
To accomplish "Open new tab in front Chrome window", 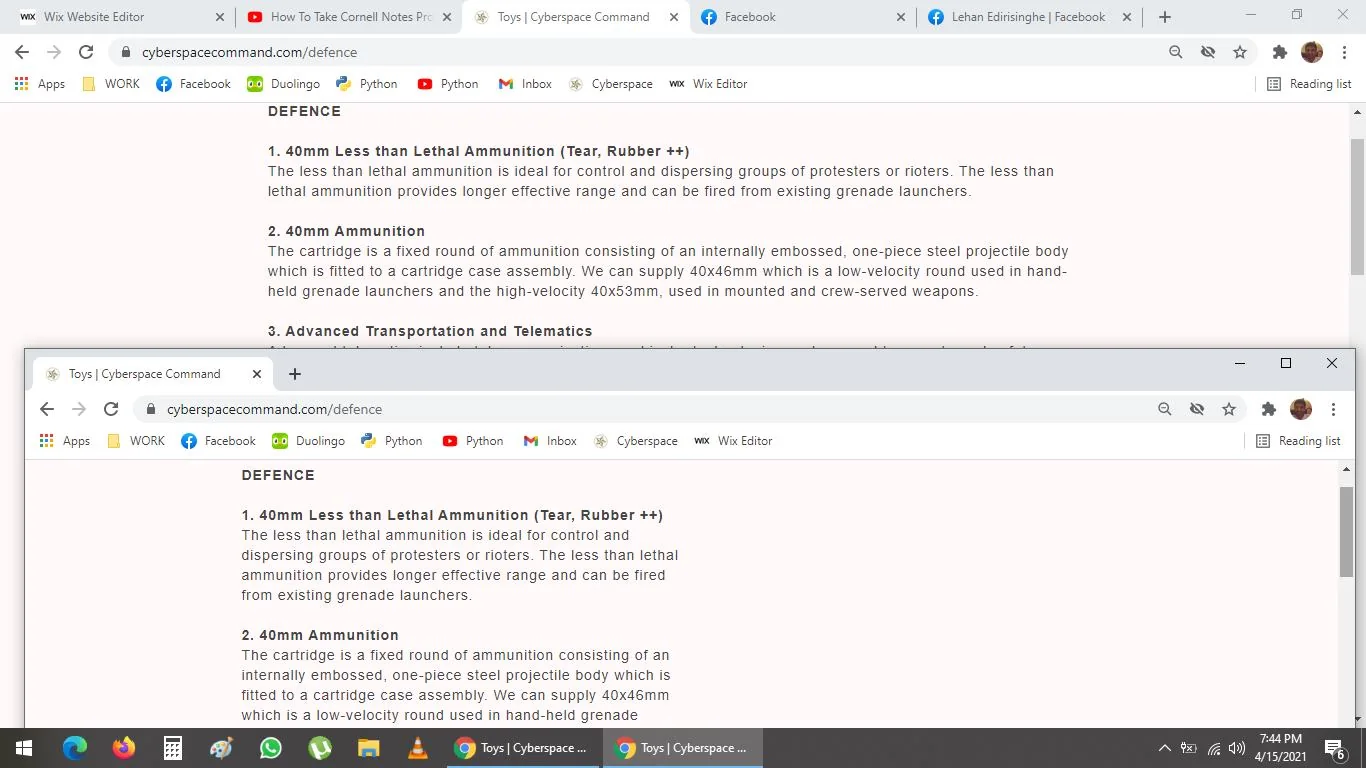I will pyautogui.click(x=295, y=374).
